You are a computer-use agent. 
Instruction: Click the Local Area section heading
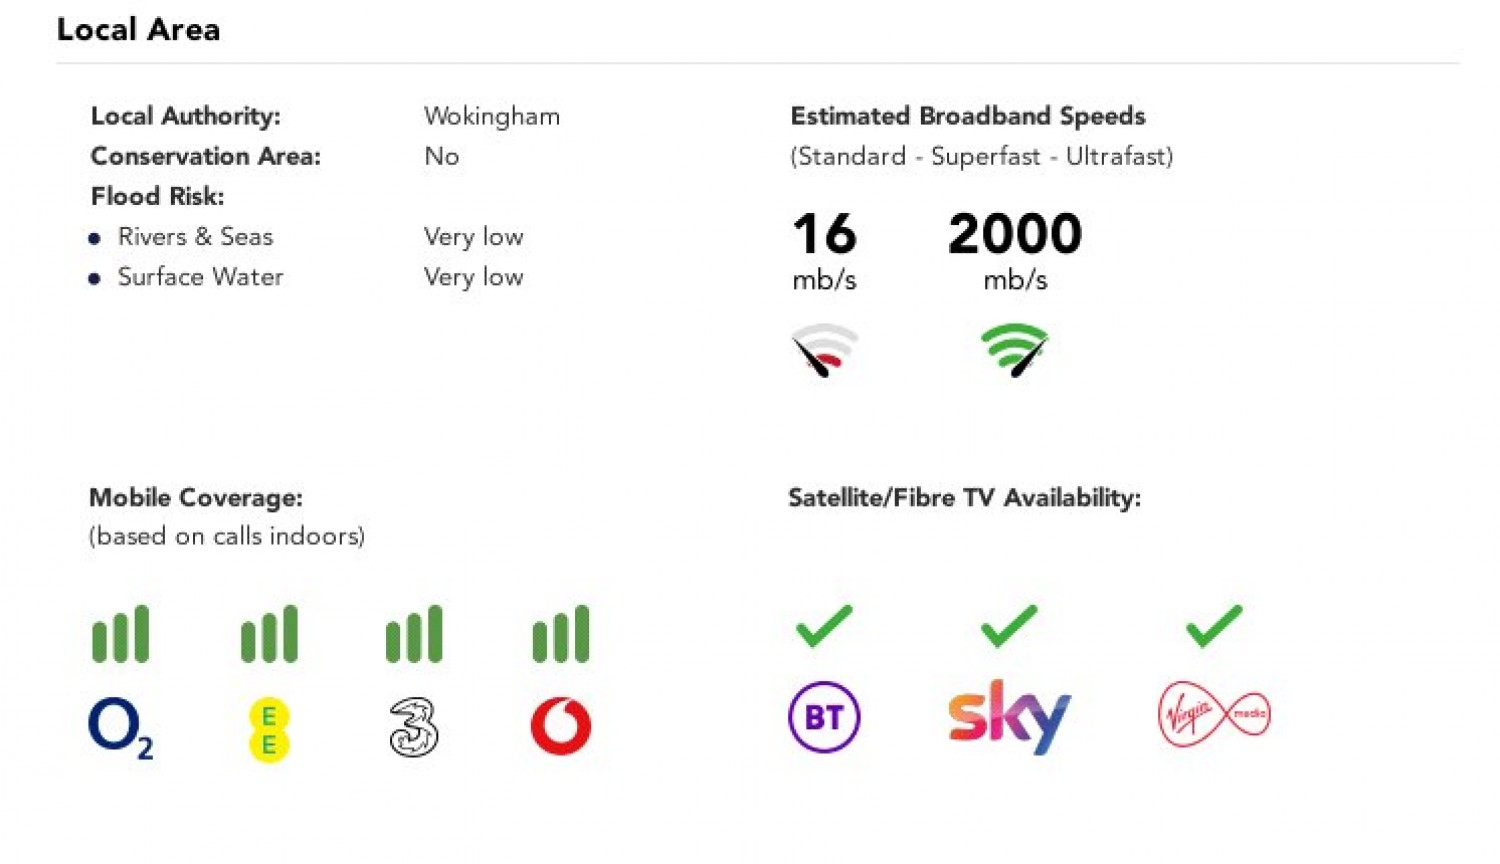coord(138,30)
